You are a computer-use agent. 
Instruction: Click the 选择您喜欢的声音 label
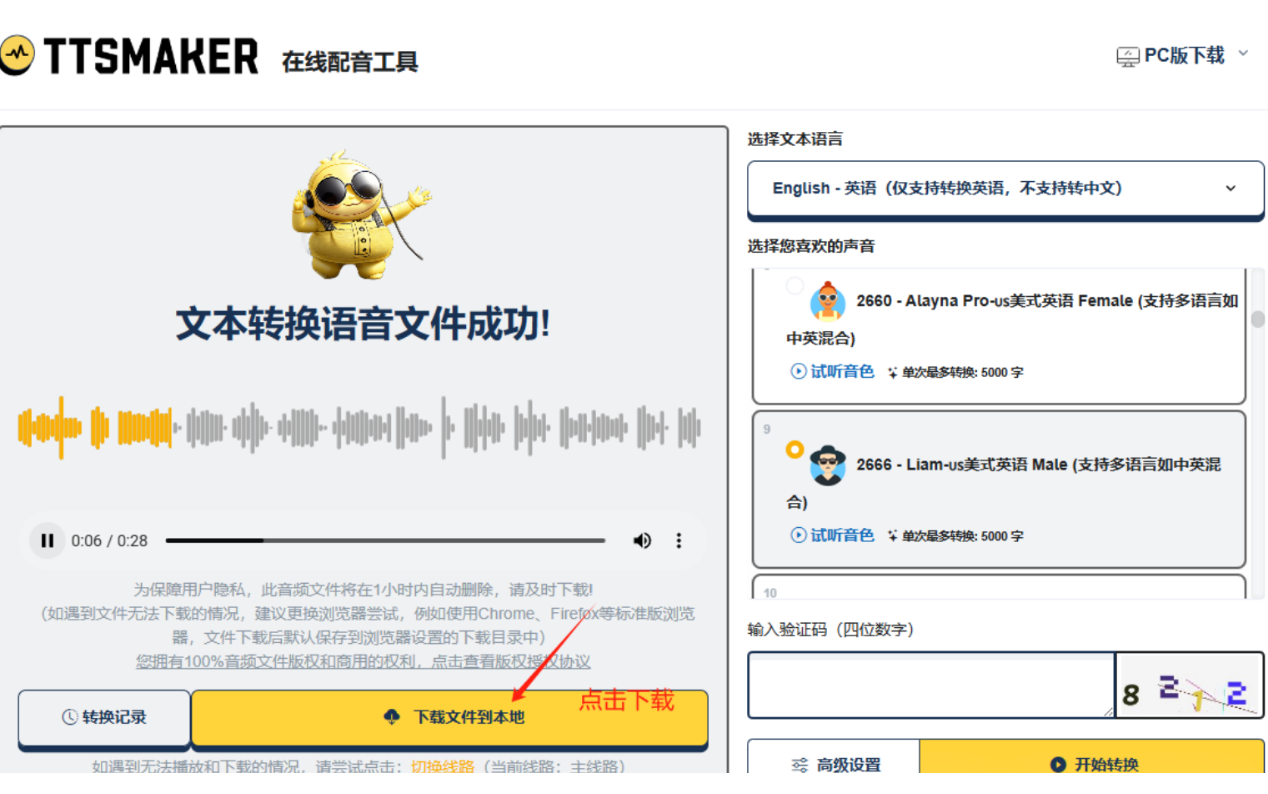coord(811,246)
